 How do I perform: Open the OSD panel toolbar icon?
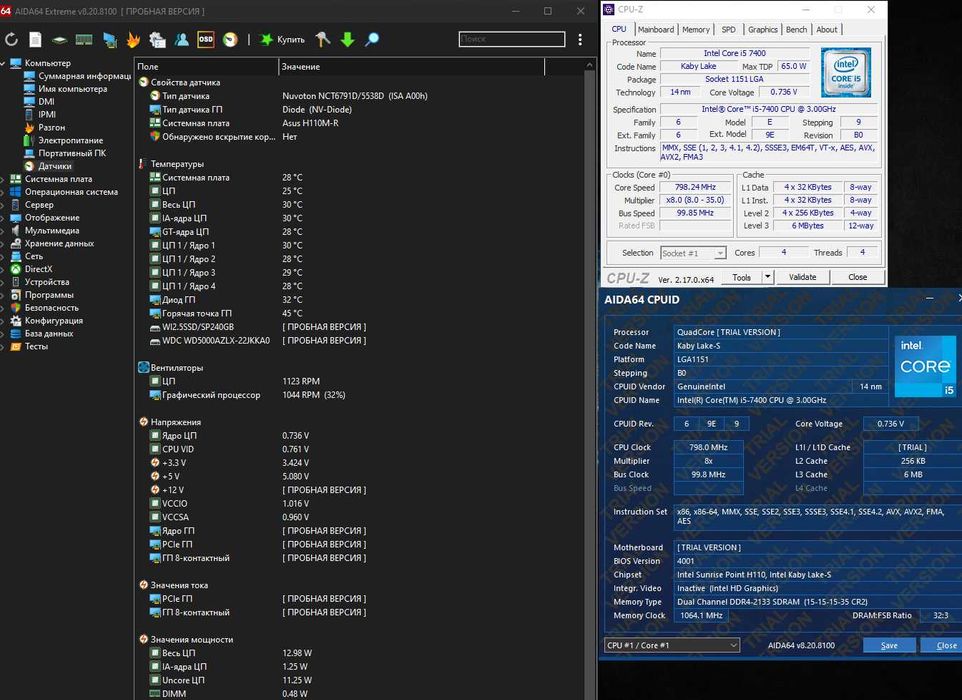point(206,40)
